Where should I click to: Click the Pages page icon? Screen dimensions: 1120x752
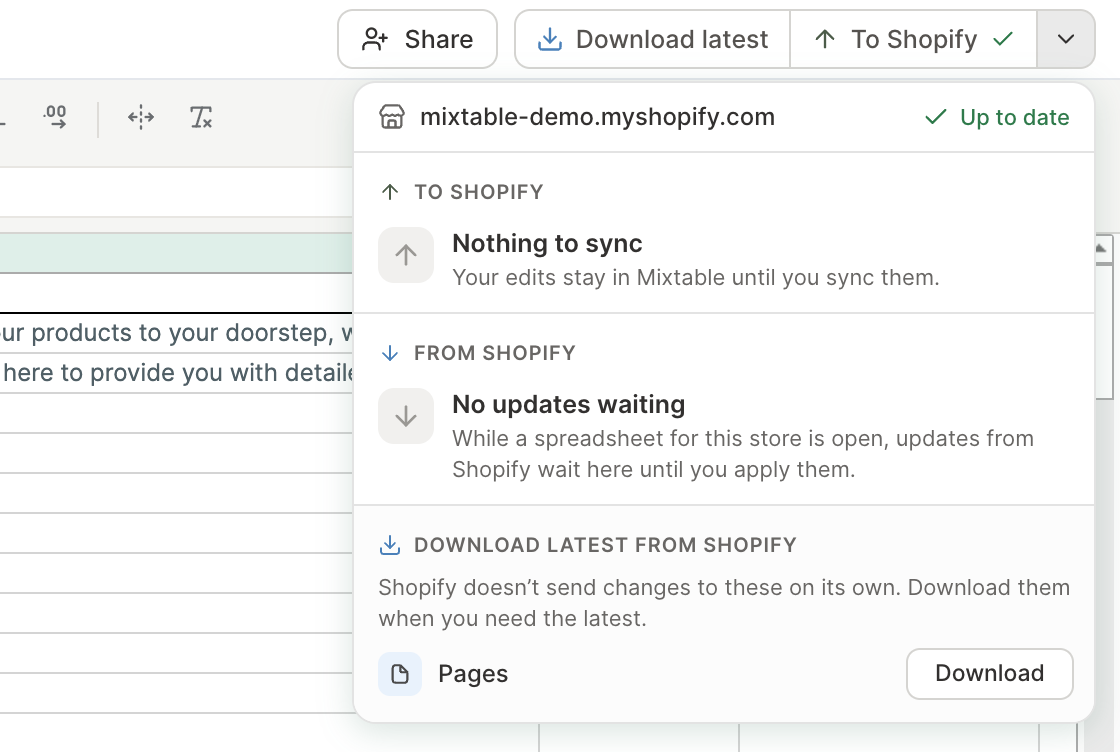pos(400,674)
